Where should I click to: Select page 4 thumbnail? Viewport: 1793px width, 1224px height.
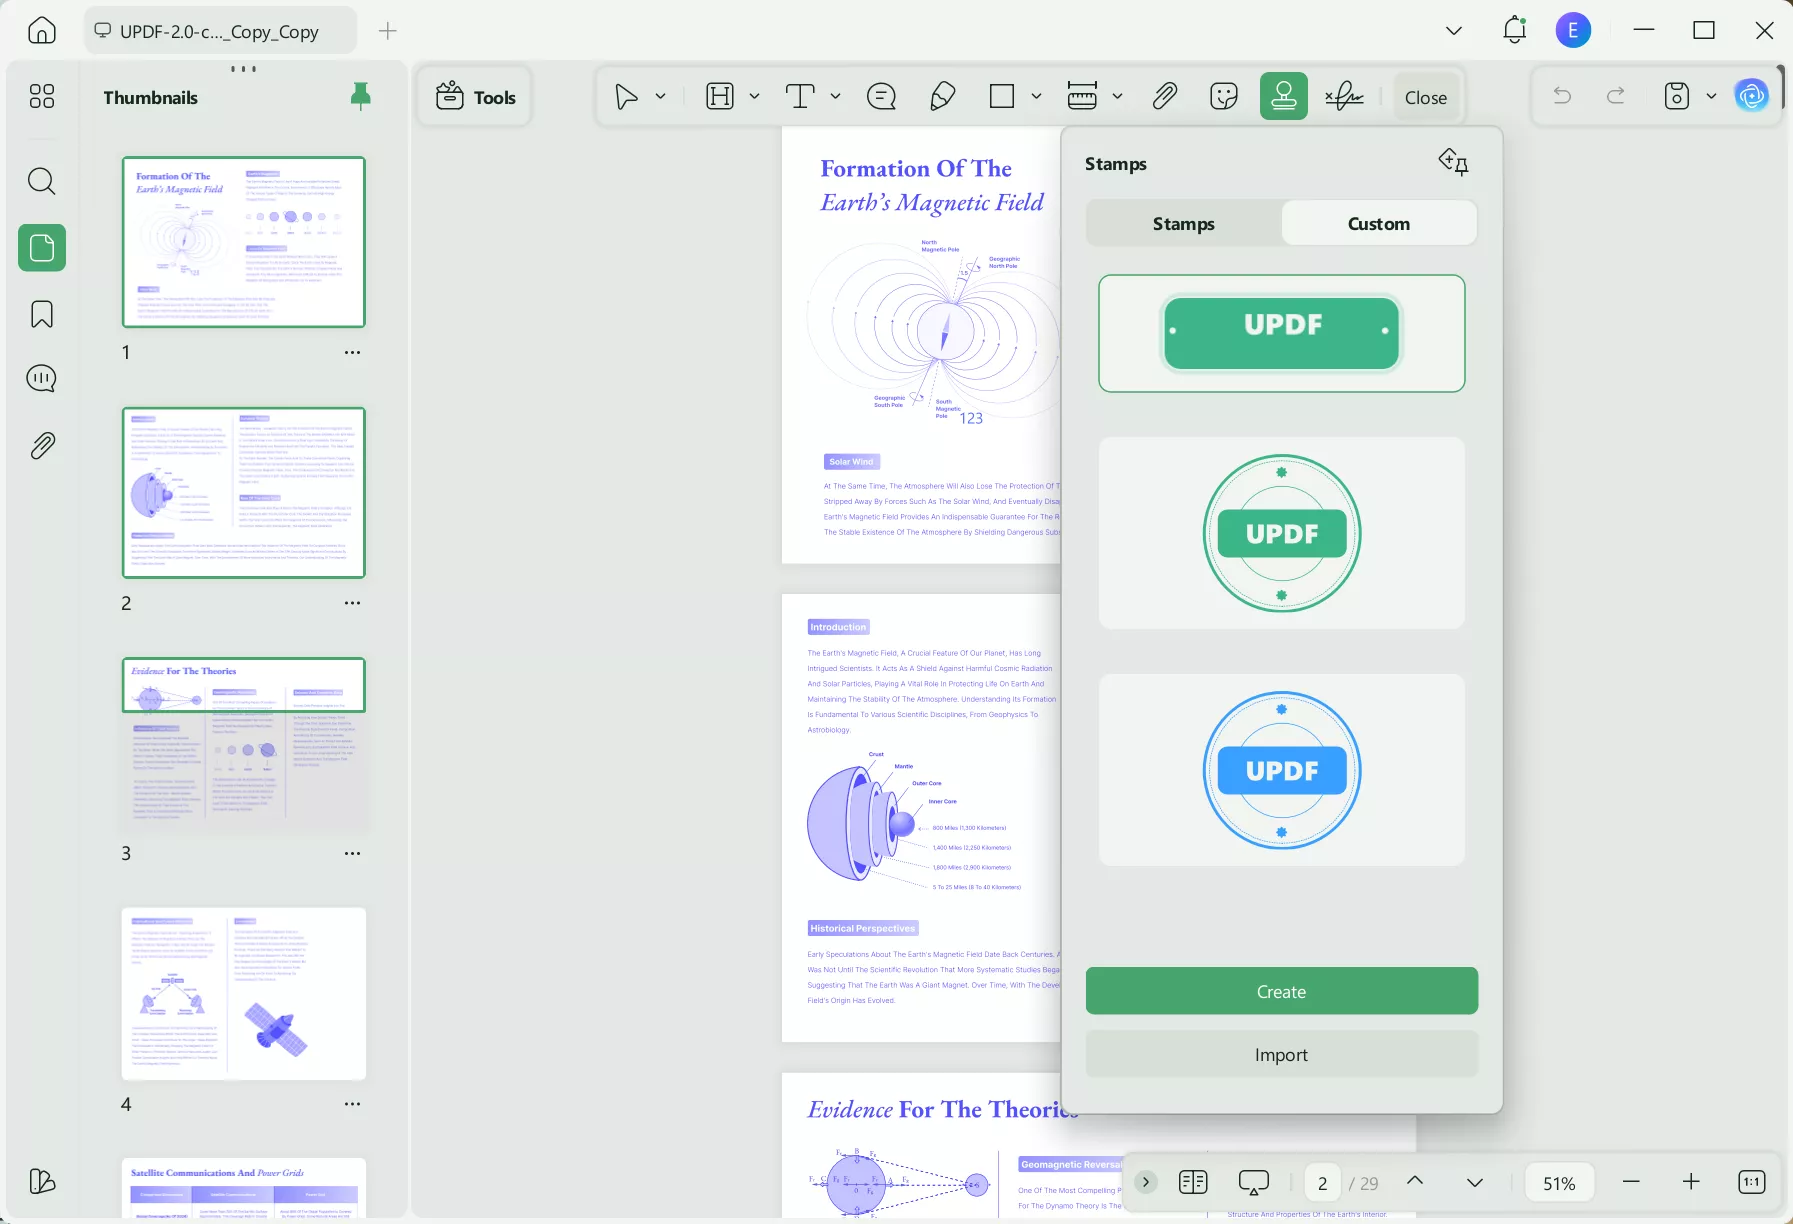tap(244, 994)
